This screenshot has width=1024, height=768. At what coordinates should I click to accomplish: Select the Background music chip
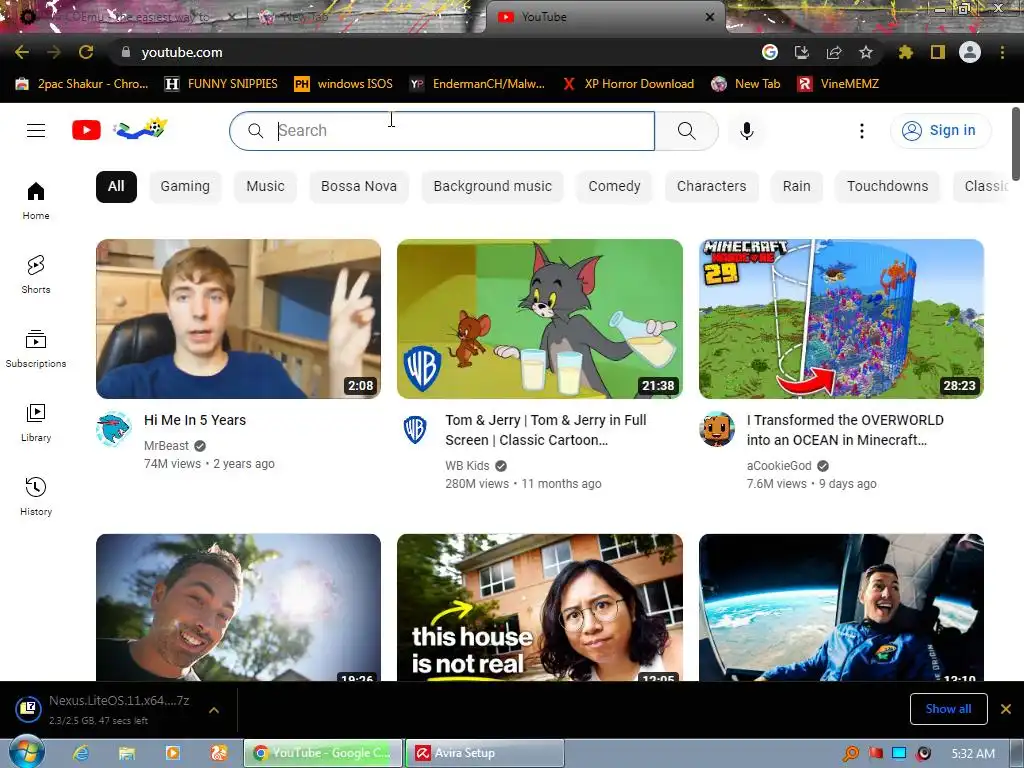pyautogui.click(x=492, y=187)
